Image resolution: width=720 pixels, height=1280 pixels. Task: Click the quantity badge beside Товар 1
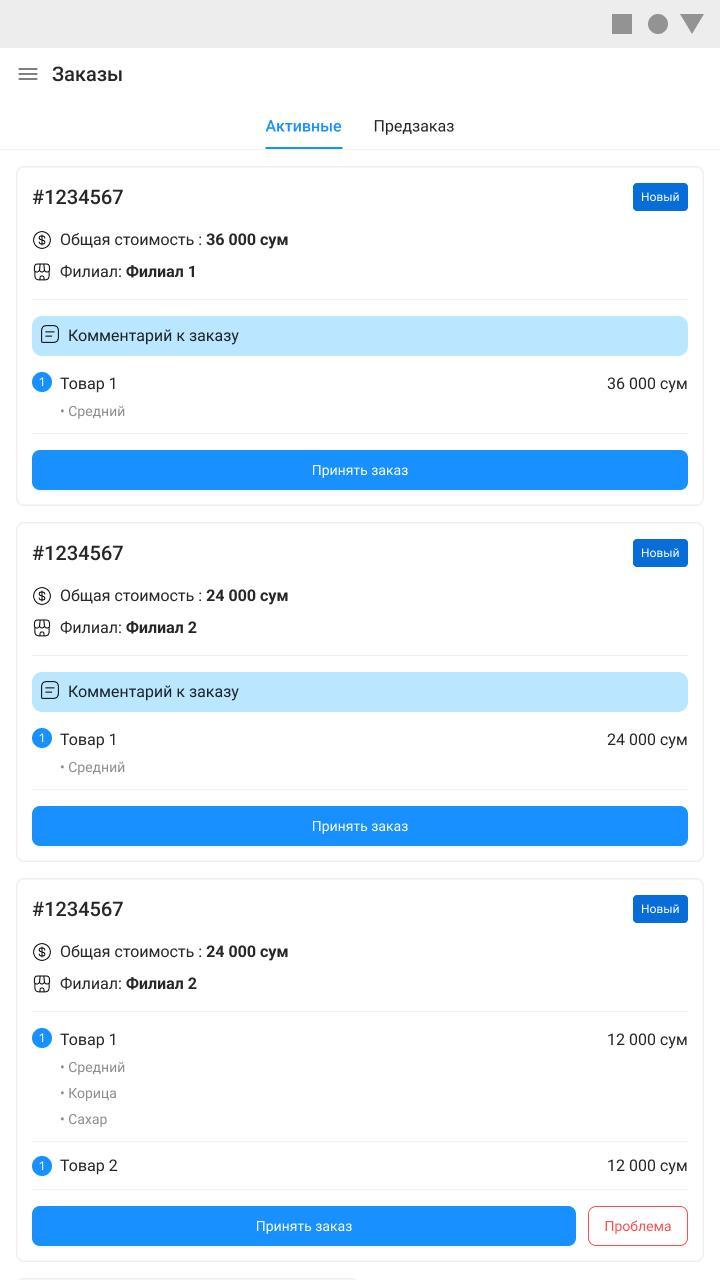[x=42, y=382]
